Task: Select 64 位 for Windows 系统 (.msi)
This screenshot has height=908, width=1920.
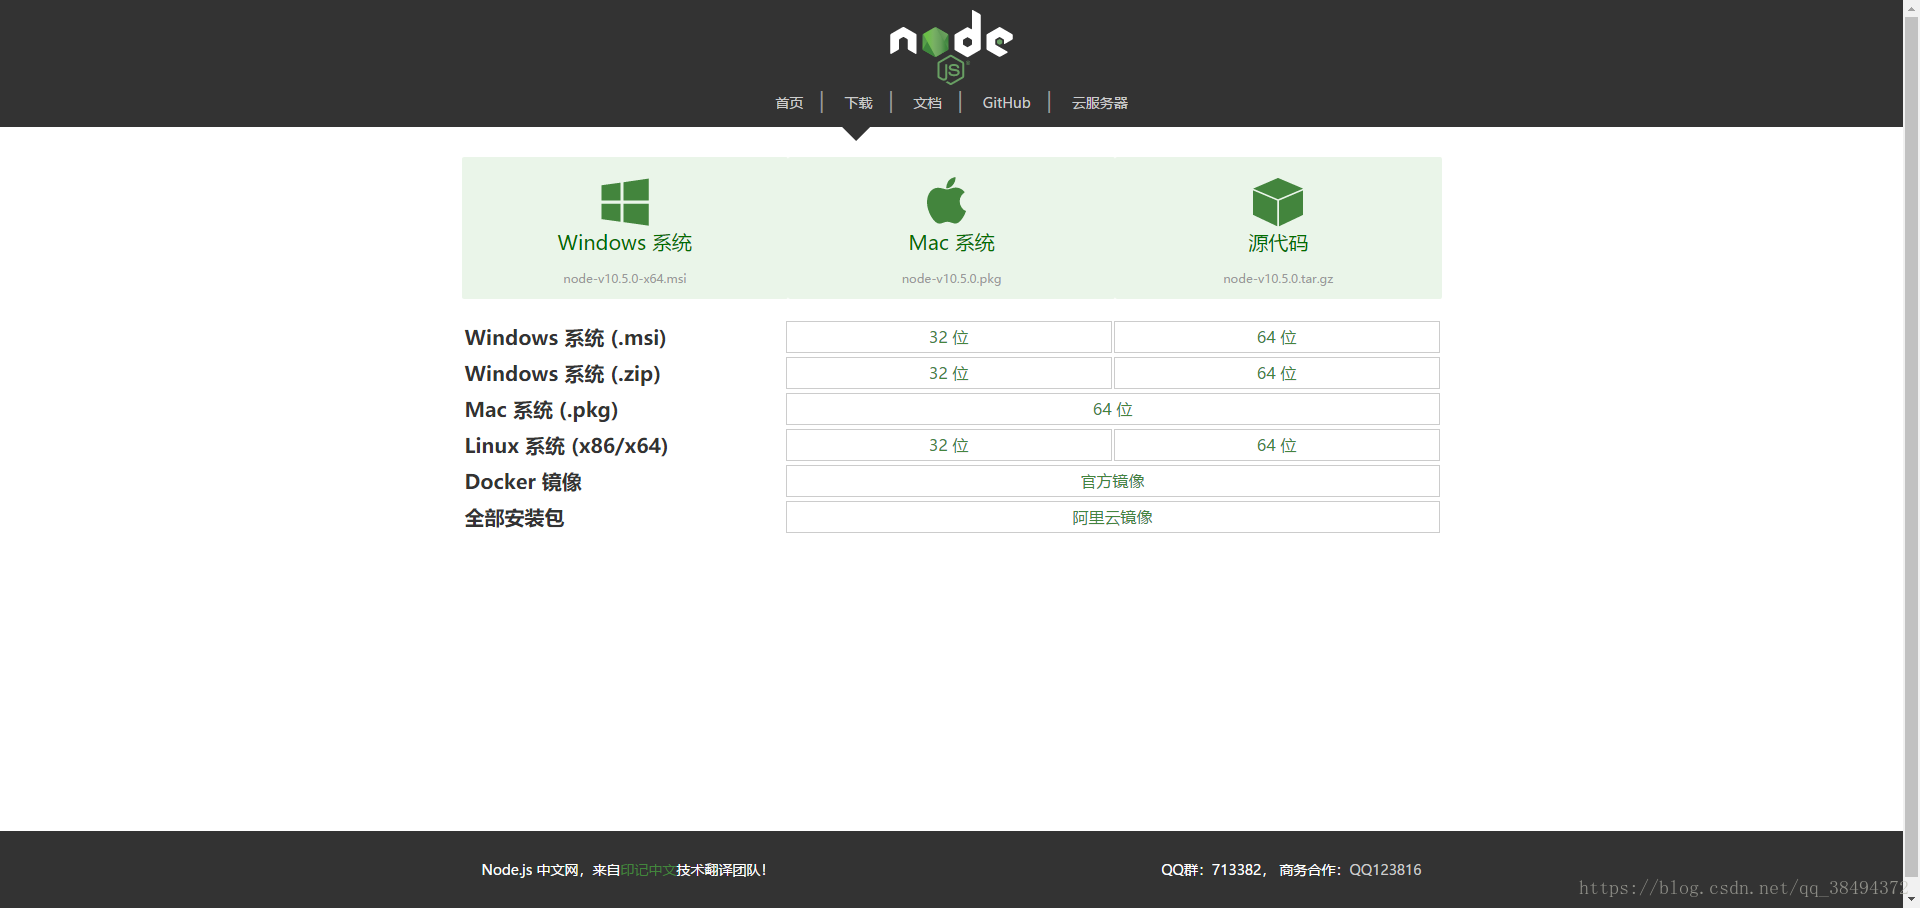Action: (x=1277, y=337)
